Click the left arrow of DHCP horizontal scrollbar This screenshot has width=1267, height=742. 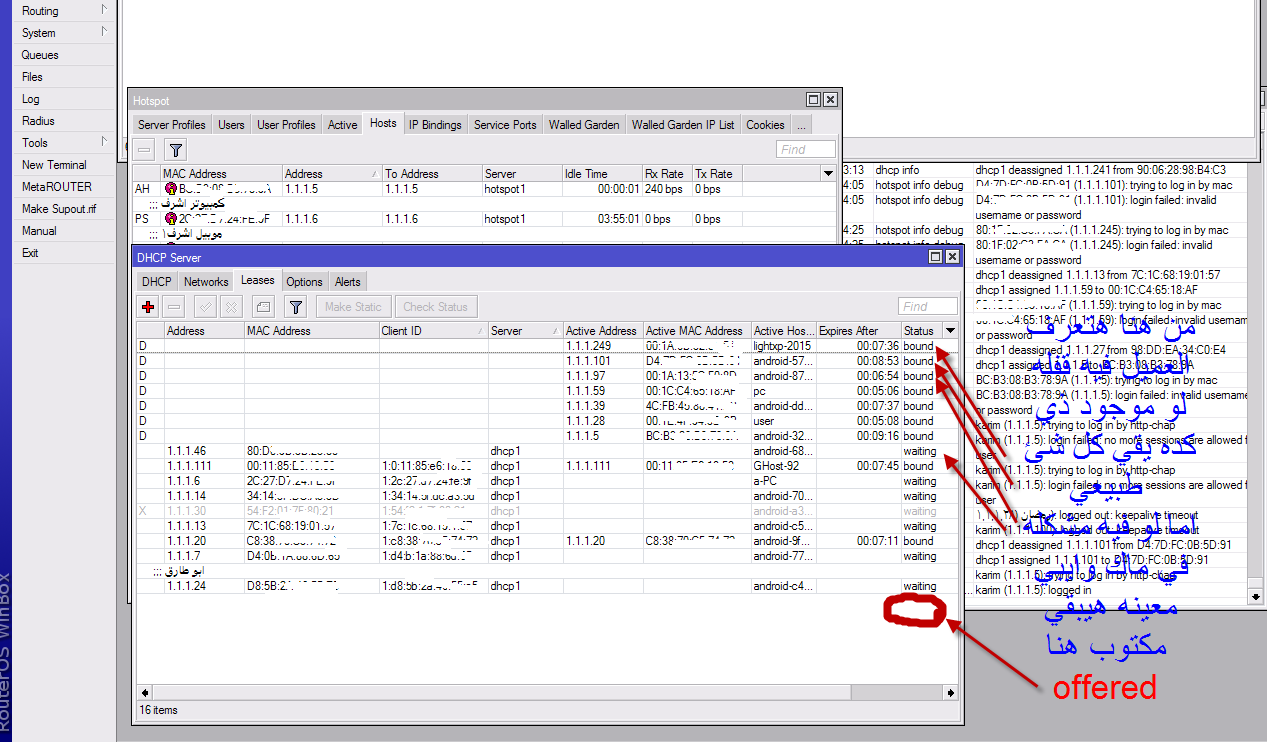click(144, 692)
